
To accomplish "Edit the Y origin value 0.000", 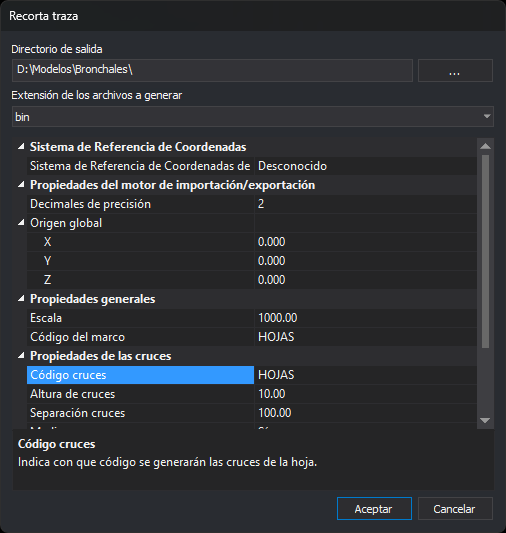I will (x=365, y=261).
